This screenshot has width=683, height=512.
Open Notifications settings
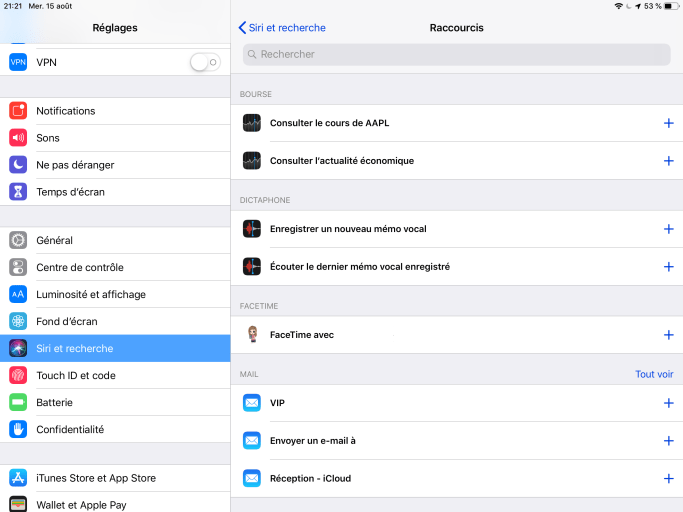tap(66, 111)
